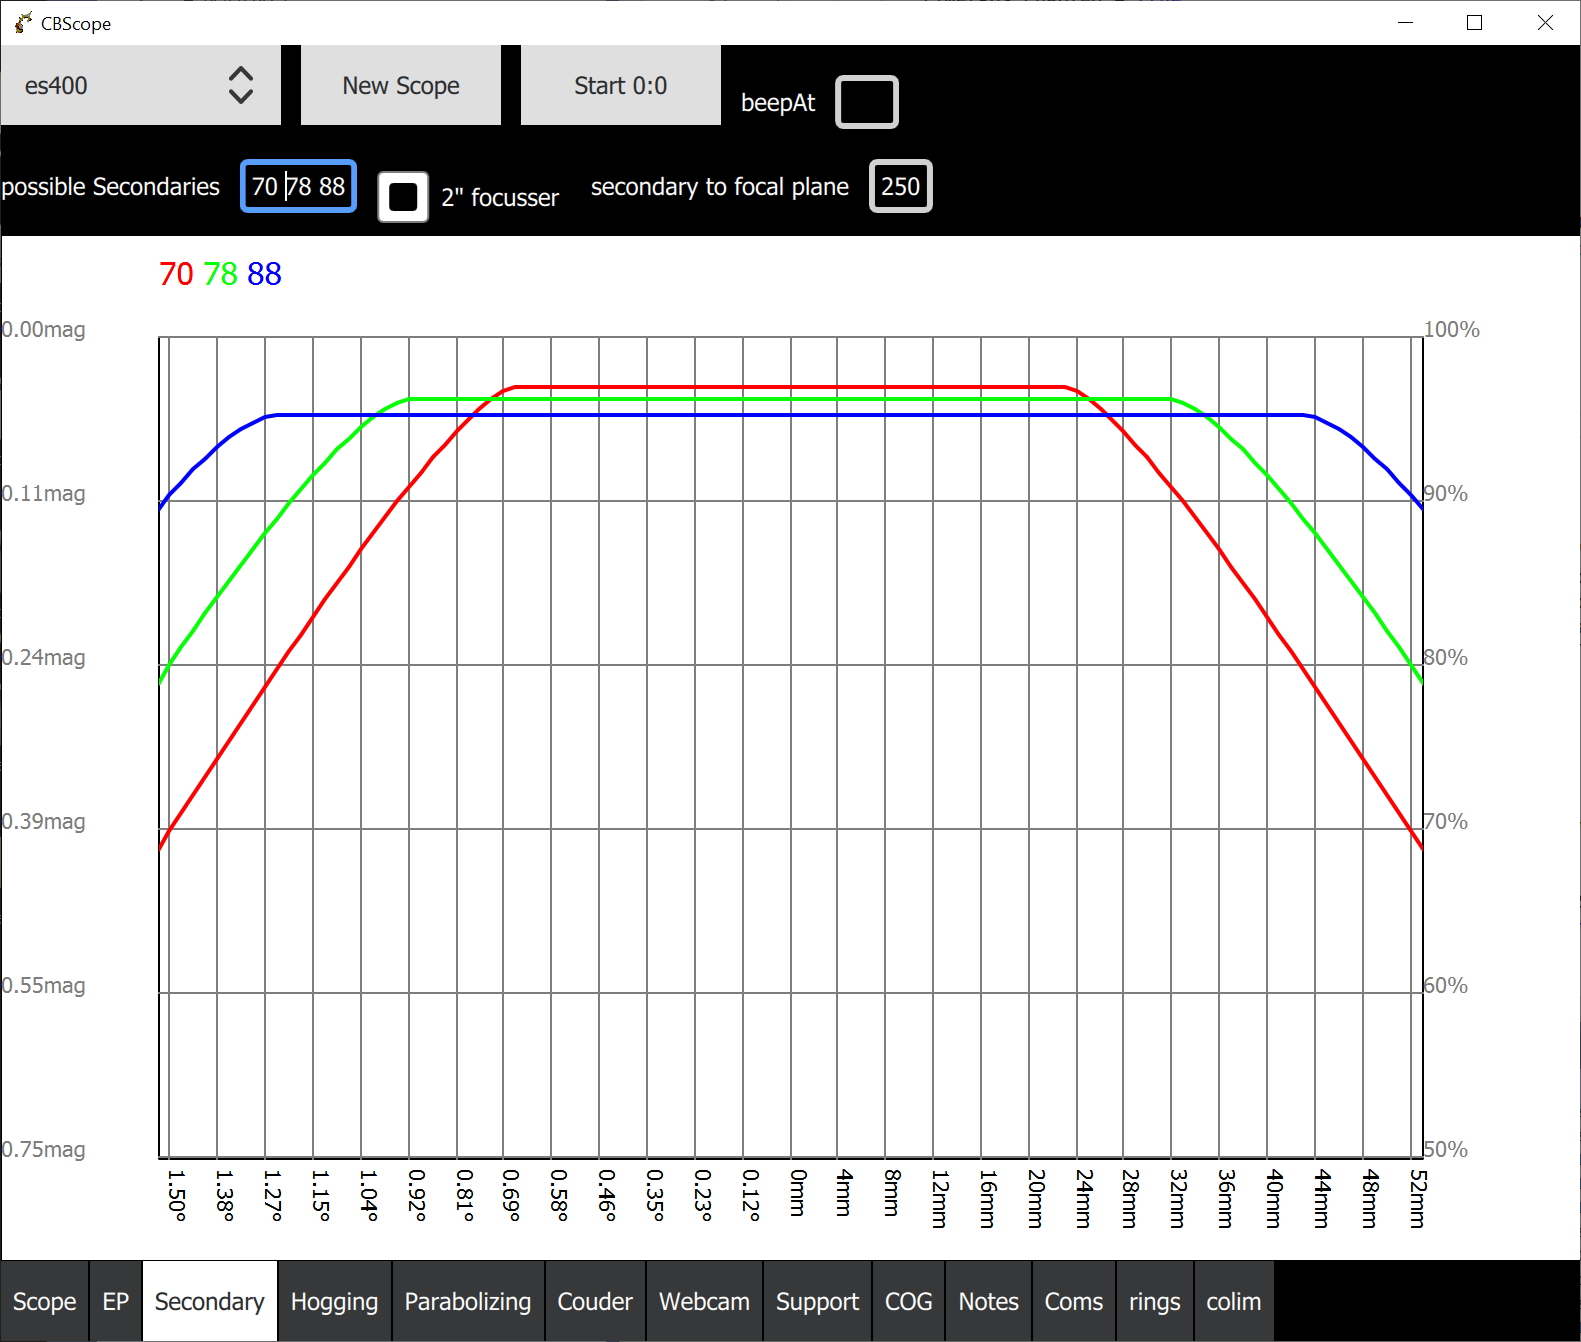Click the 1.50° x-axis label
The width and height of the screenshot is (1581, 1342).
176,1195
